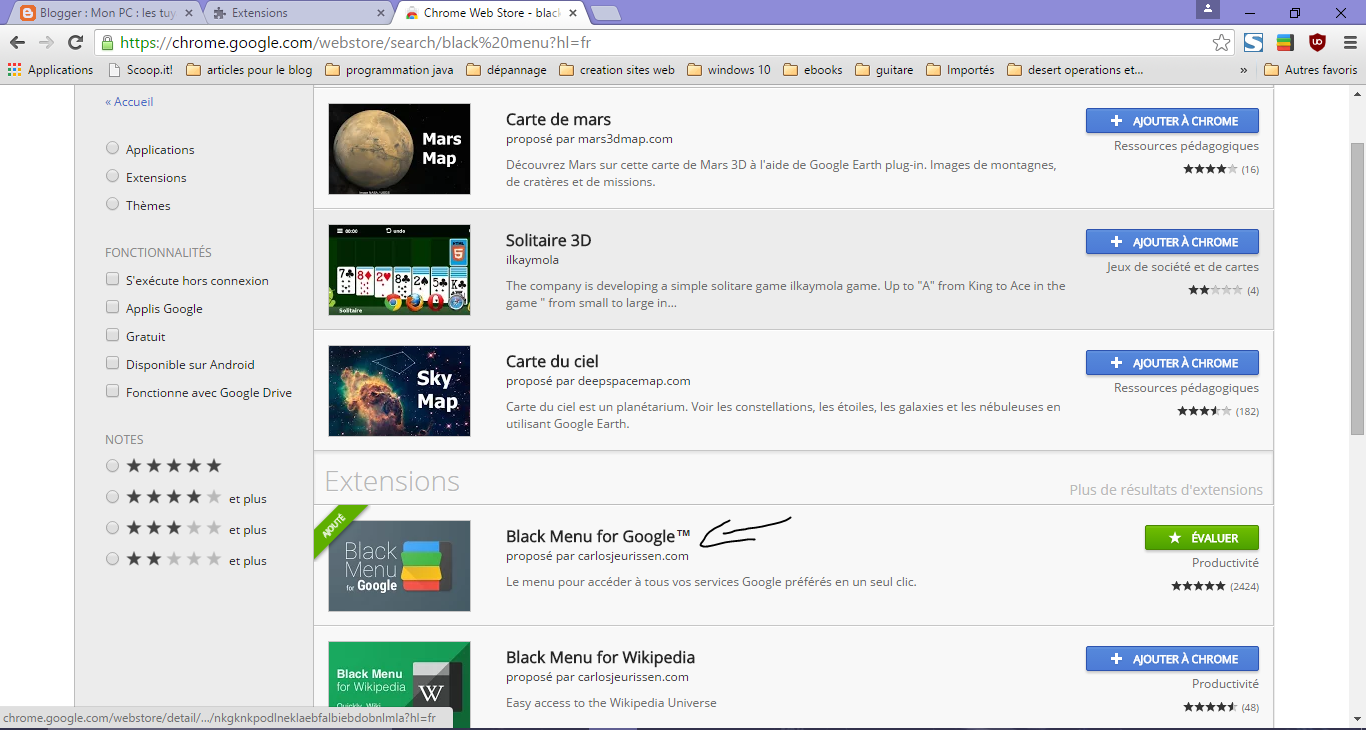Open the 'Black Menu for Google™' title
The image size is (1366, 730).
598,537
